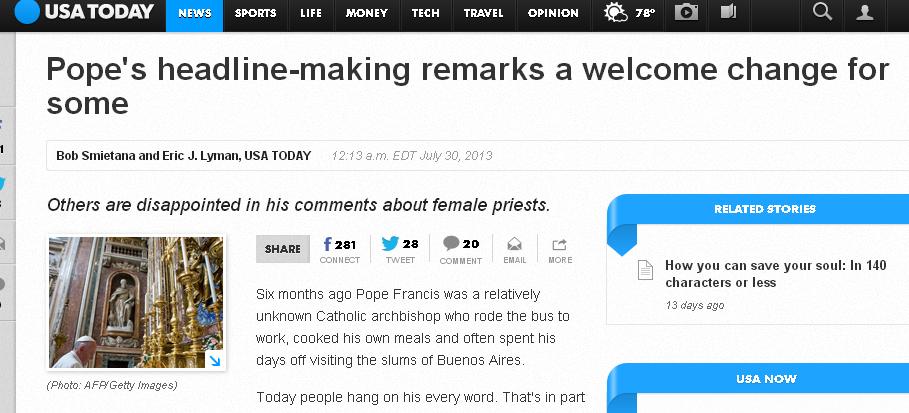Email this article via envelope icon

click(514, 249)
